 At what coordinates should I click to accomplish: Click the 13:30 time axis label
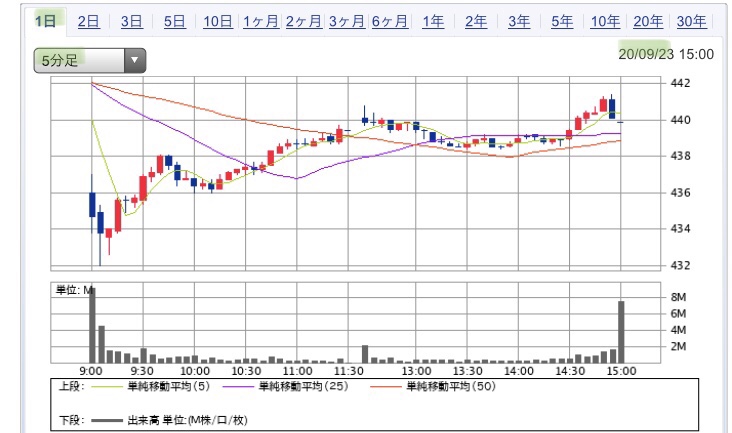point(468,371)
